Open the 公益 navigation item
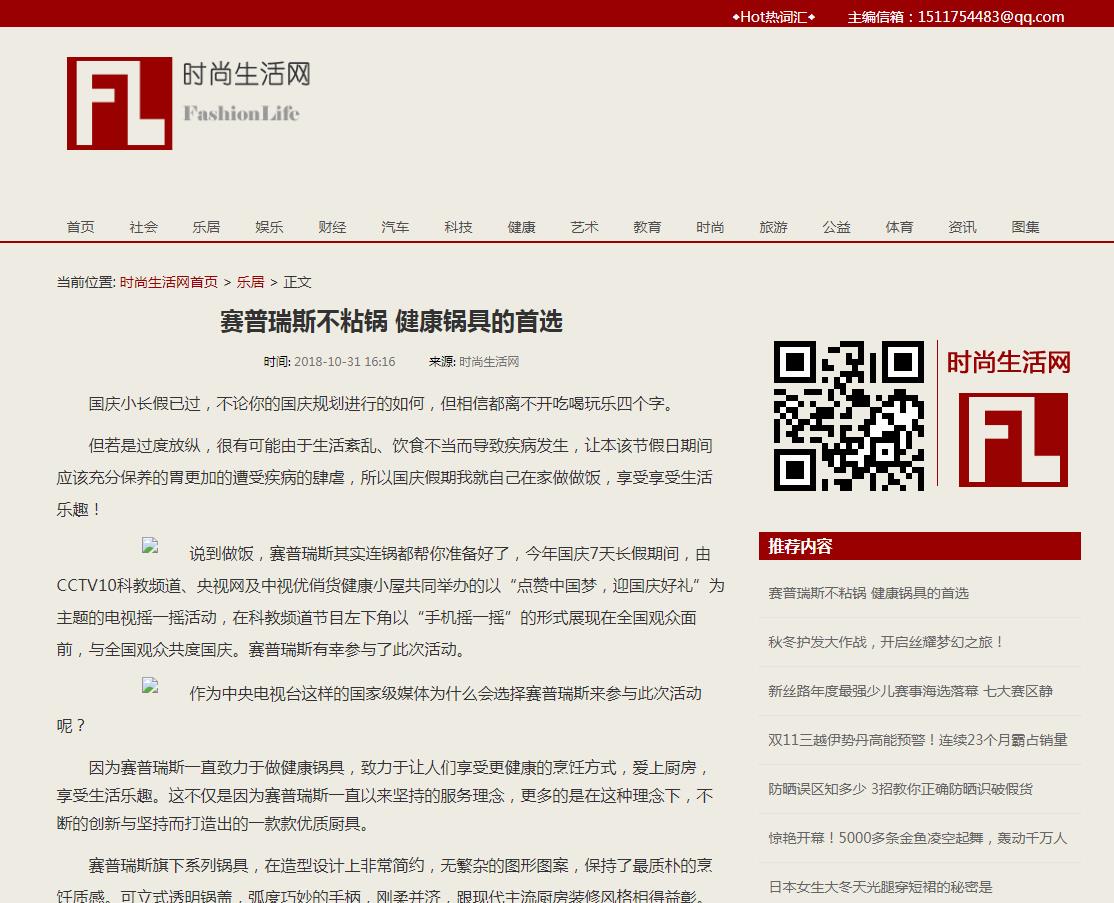1114x903 pixels. (x=836, y=227)
